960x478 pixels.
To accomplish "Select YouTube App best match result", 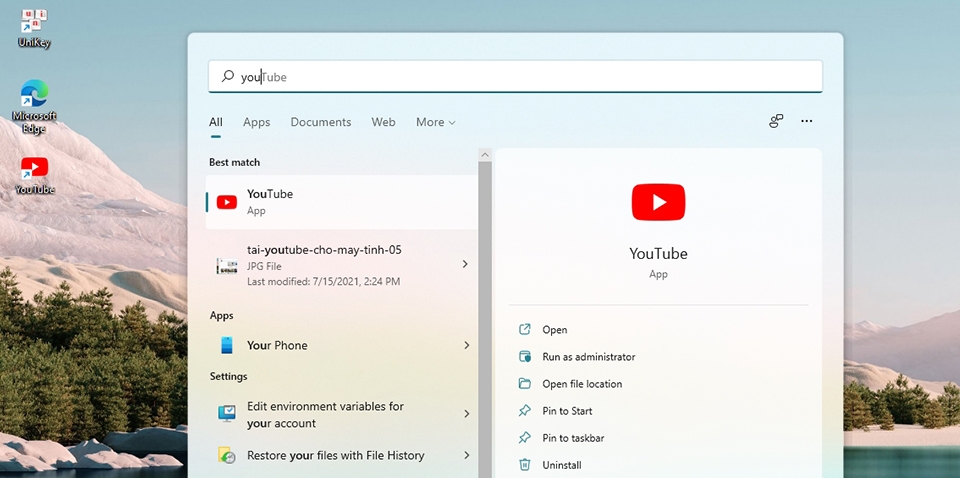I will 342,202.
